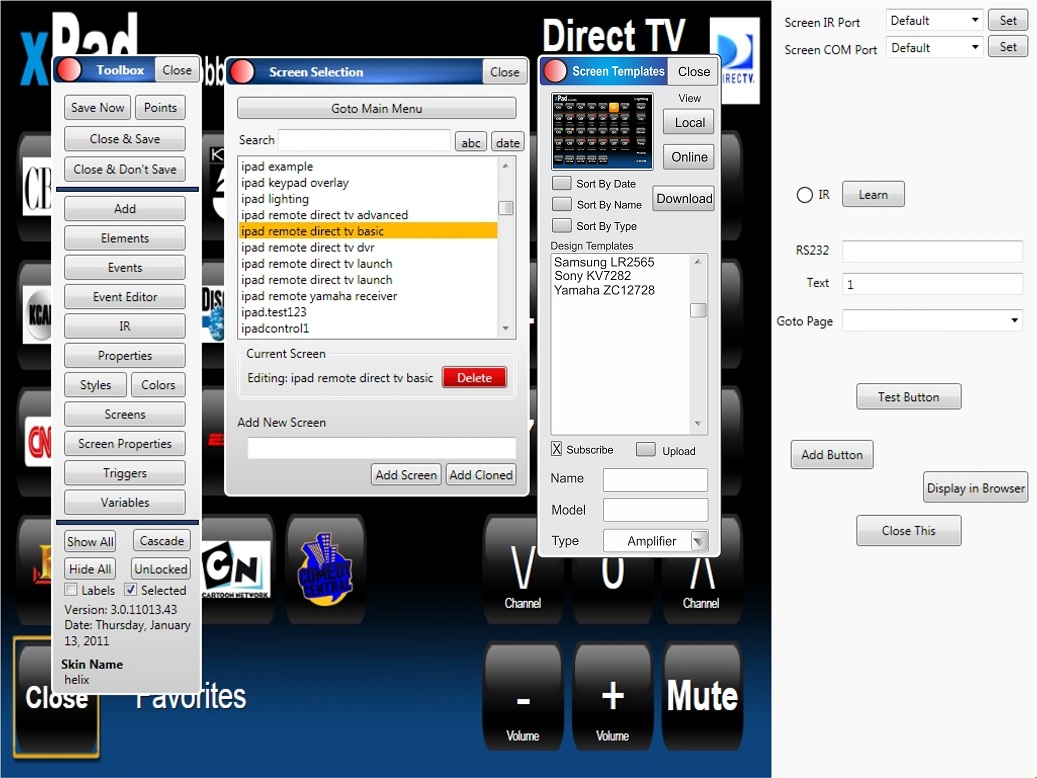Click the Show All button

click(x=90, y=542)
